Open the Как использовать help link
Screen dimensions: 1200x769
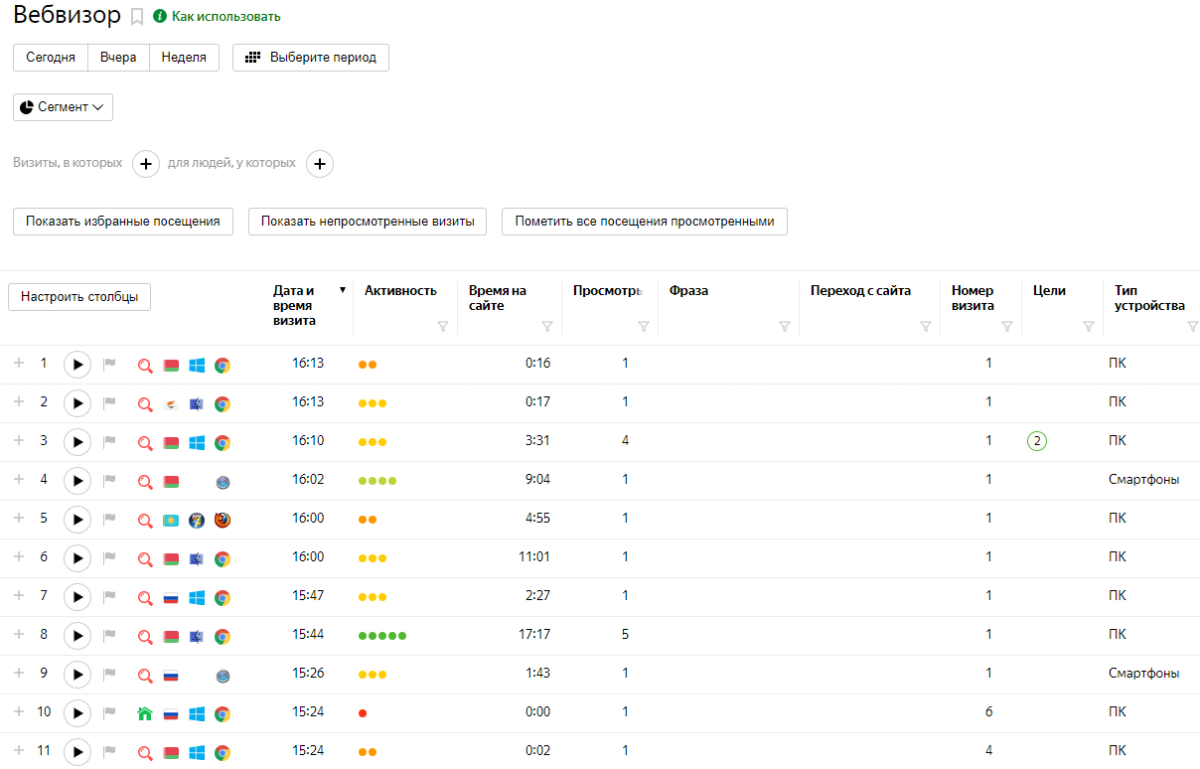(x=225, y=17)
